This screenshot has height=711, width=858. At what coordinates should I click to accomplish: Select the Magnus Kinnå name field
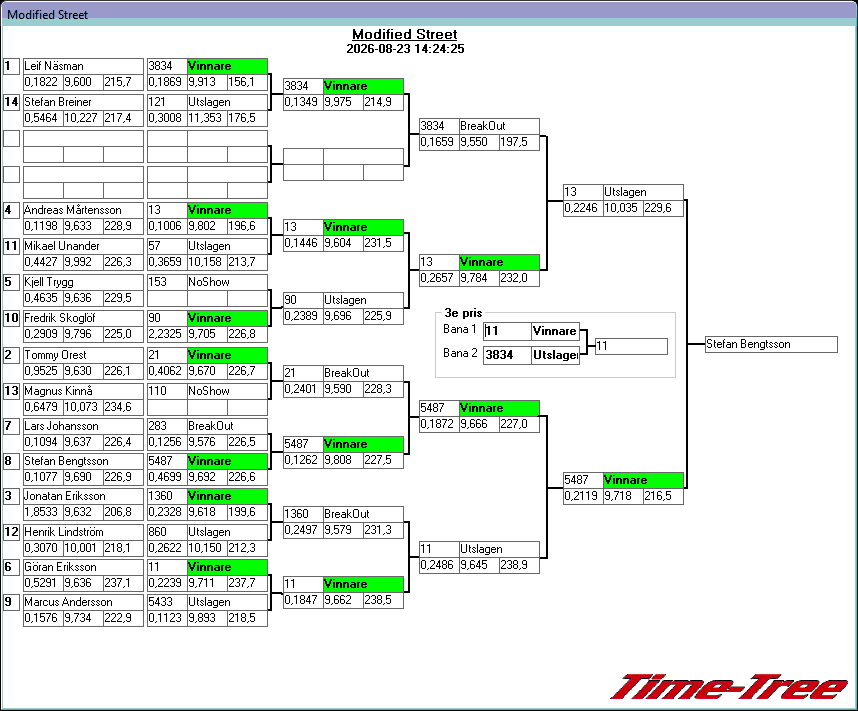tap(83, 391)
